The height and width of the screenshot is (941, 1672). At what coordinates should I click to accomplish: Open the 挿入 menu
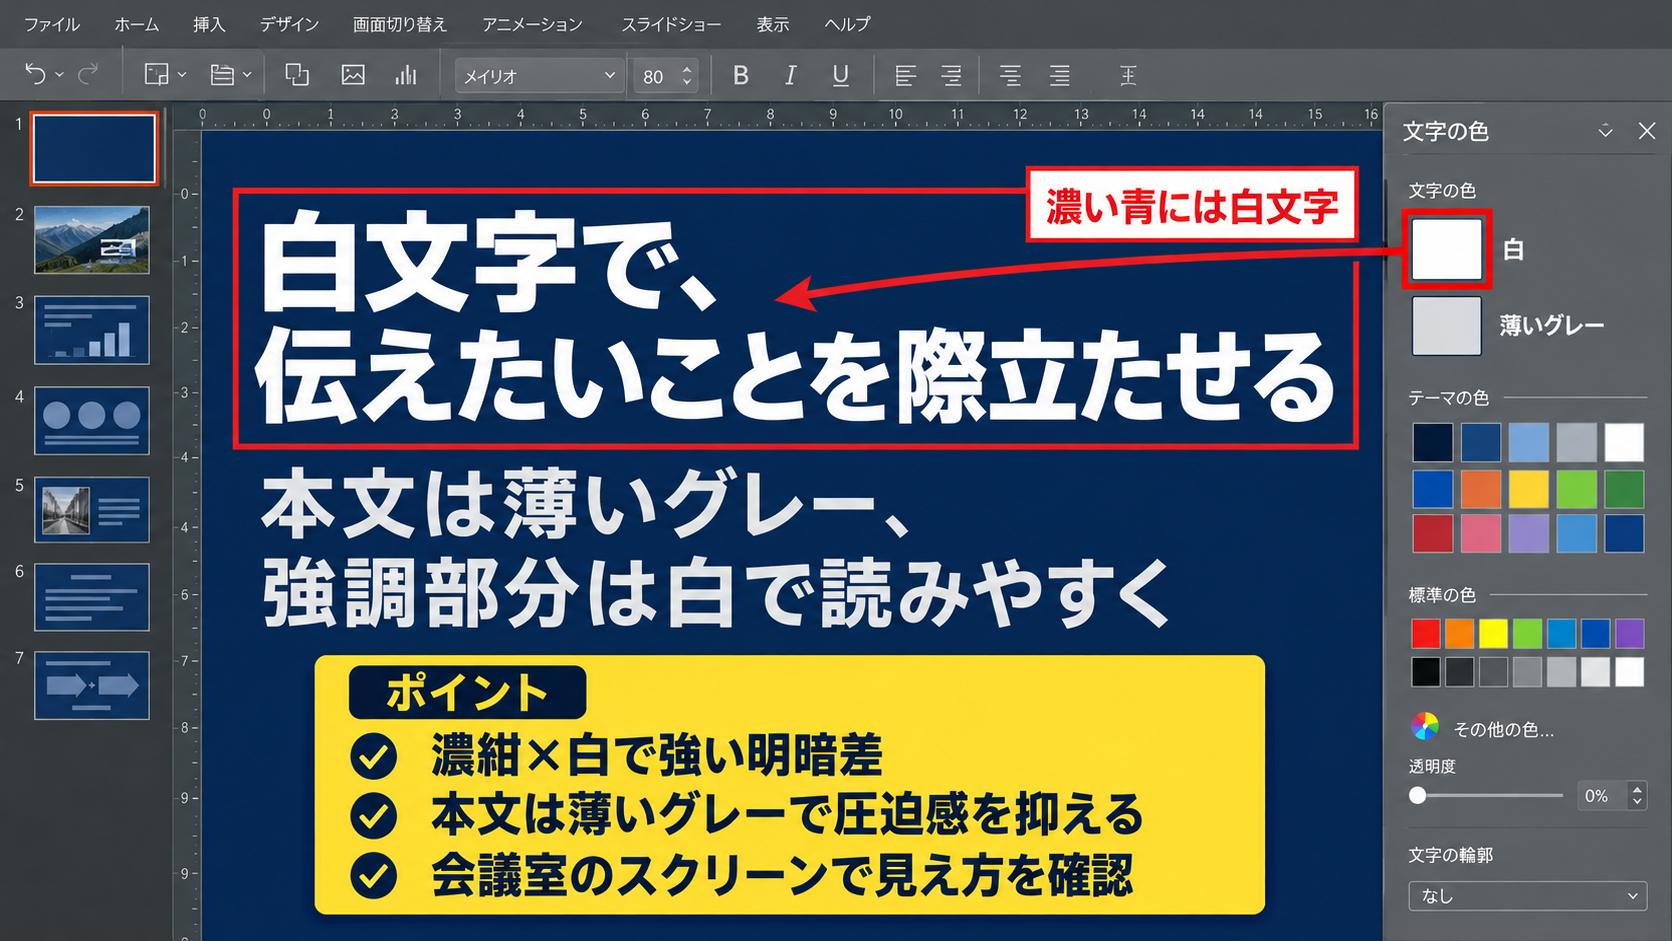click(209, 24)
